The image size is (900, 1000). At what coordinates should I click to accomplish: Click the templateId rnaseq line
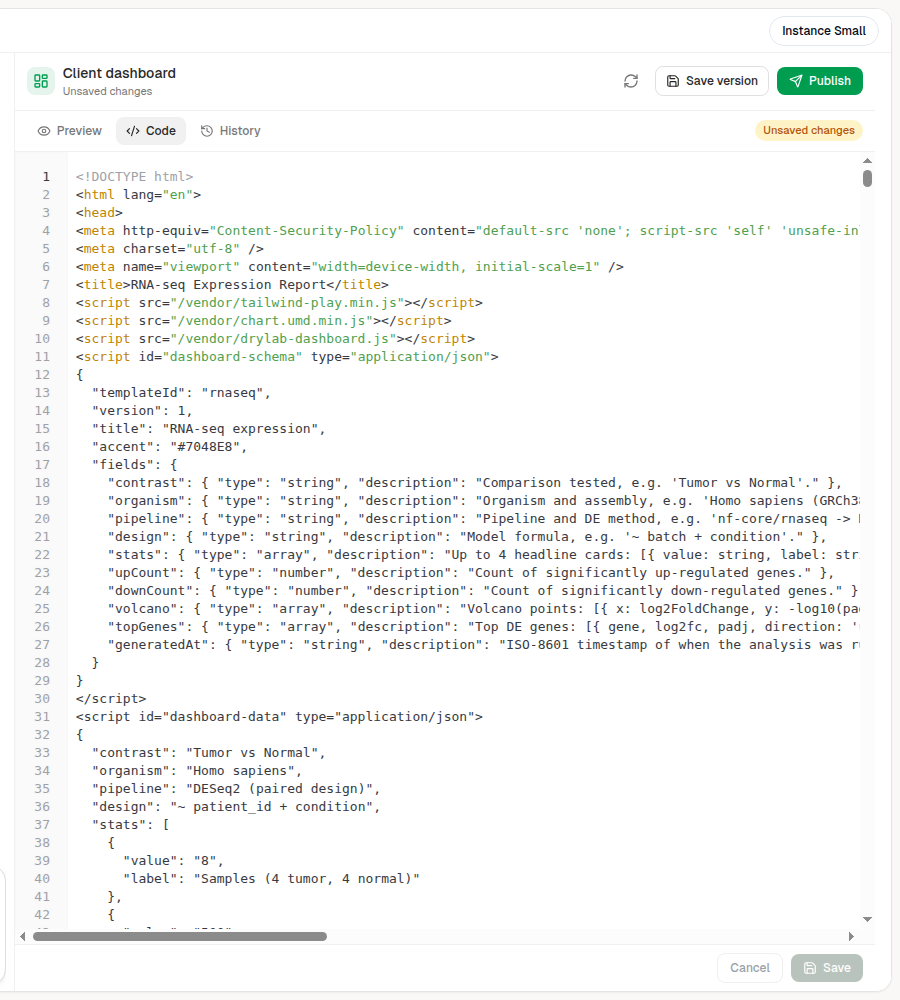click(181, 392)
